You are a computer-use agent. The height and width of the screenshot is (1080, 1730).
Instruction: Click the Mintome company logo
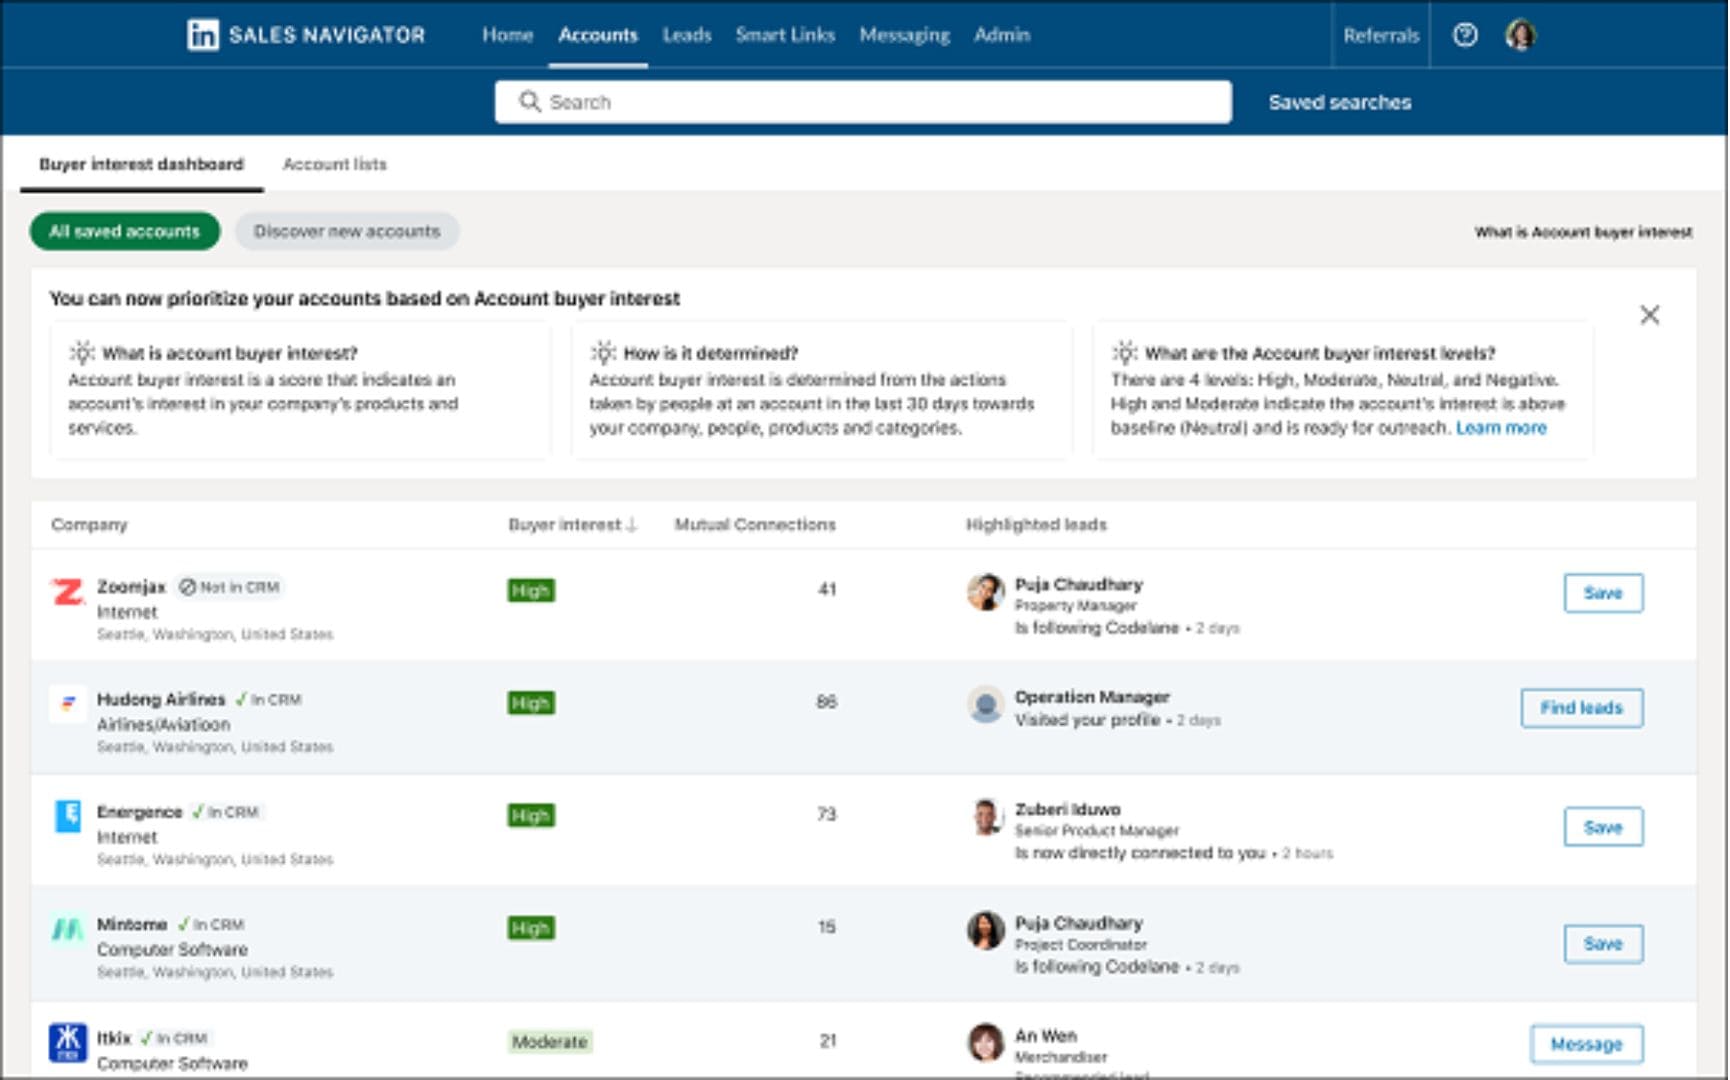point(68,929)
